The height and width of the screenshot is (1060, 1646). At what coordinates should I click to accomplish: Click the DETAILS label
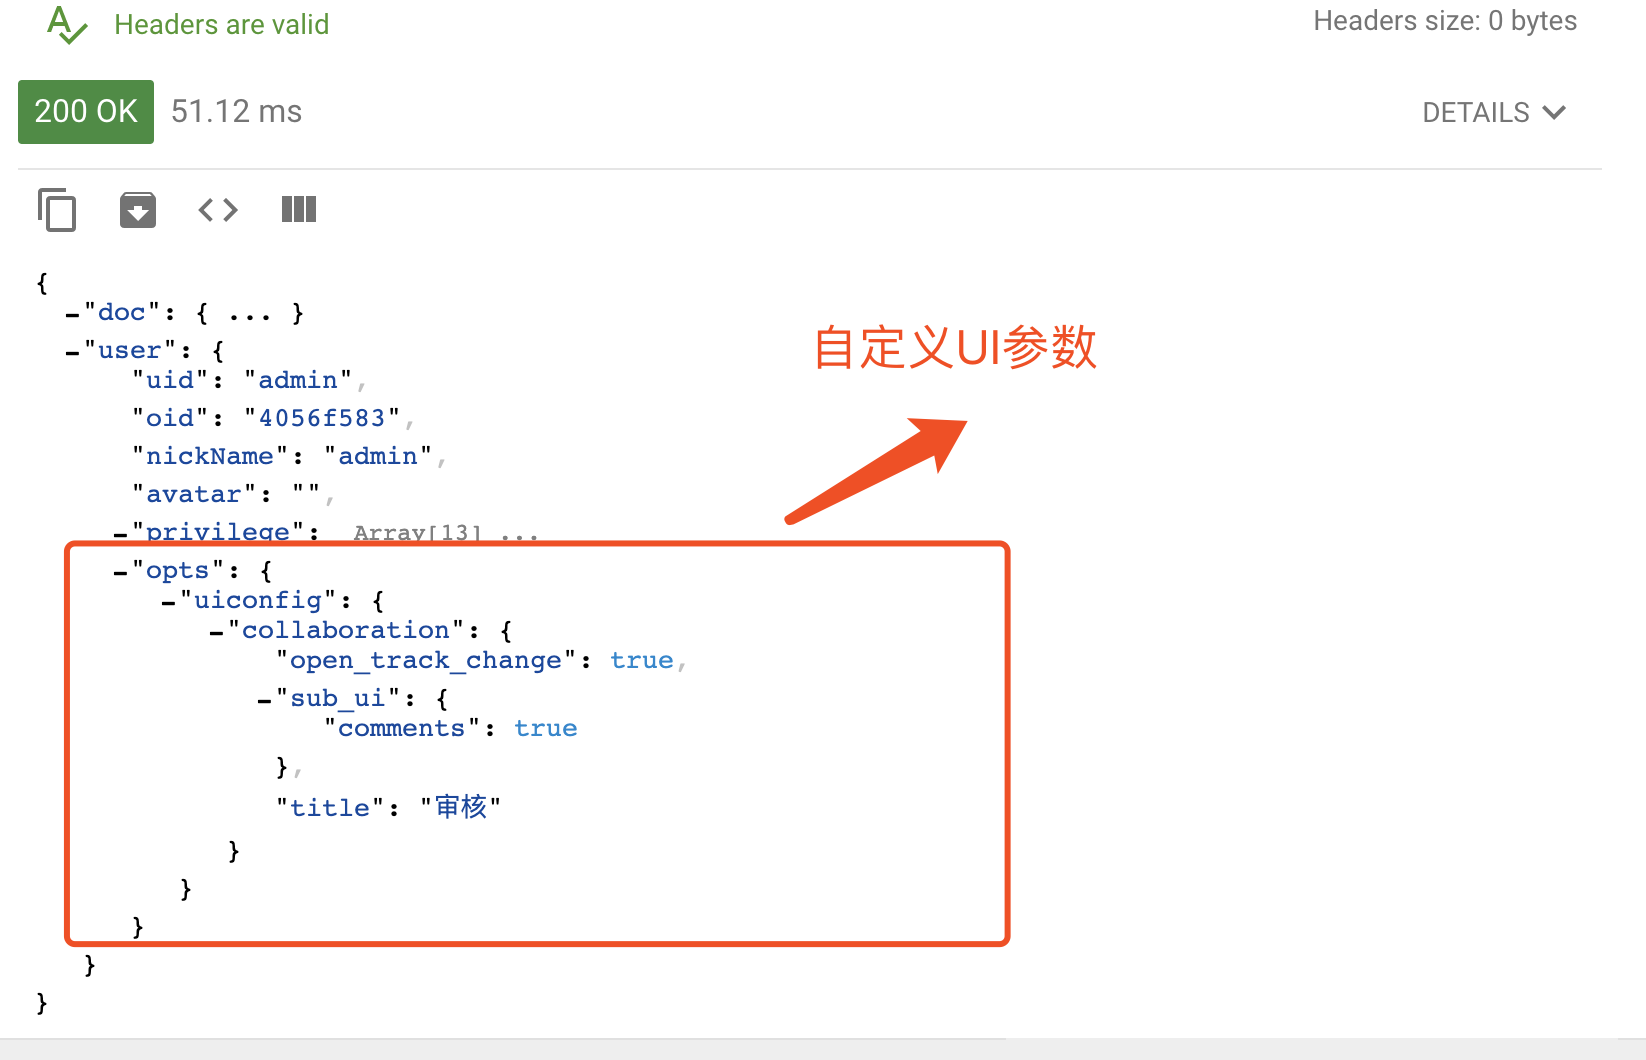click(x=1476, y=112)
